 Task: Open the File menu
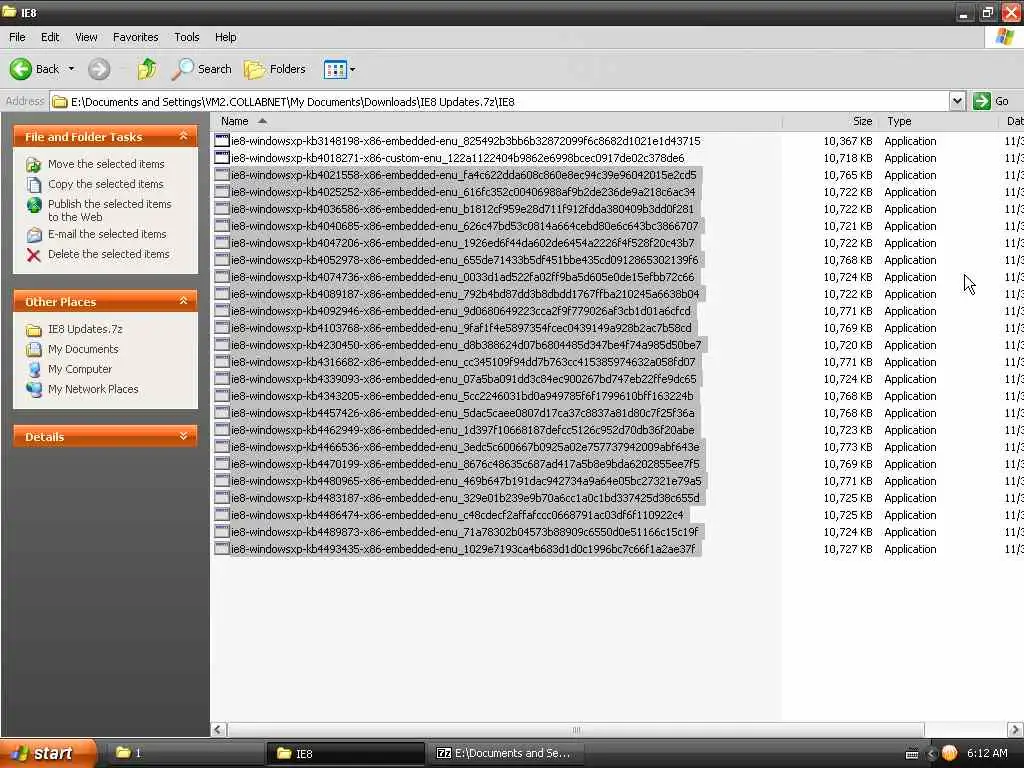point(17,37)
